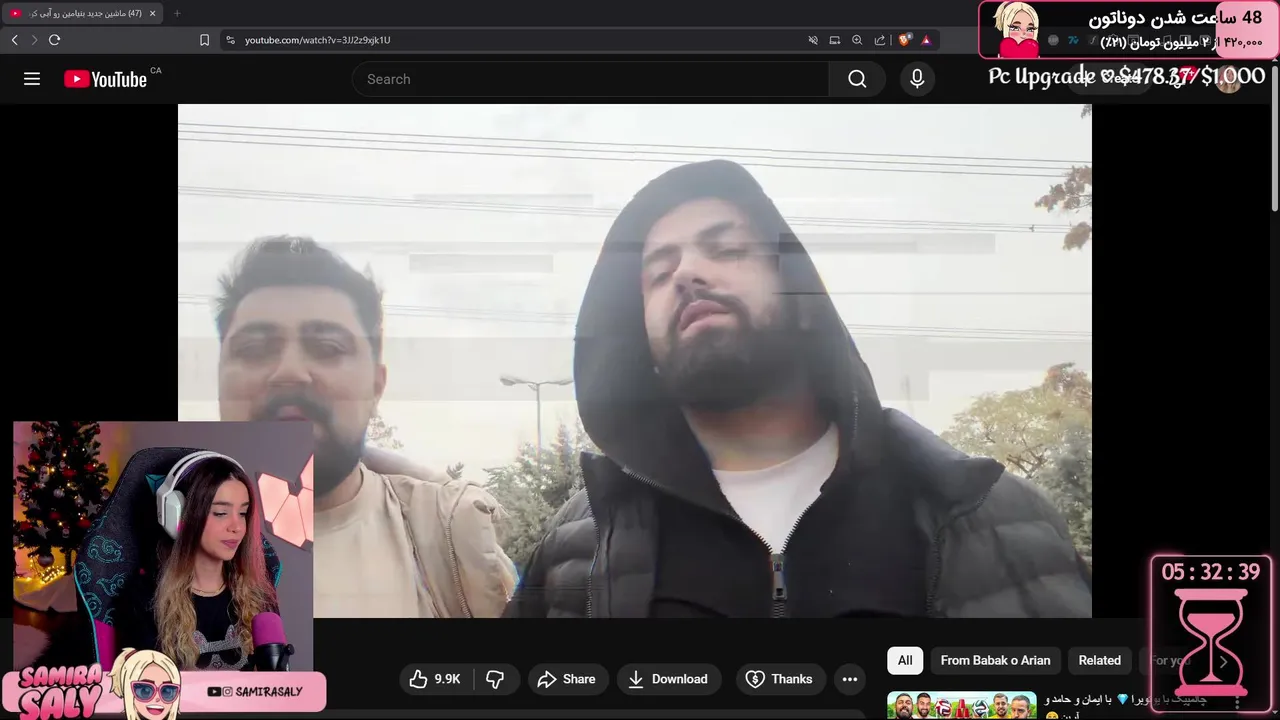Image resolution: width=1280 pixels, height=720 pixels.
Task: Open the Brave Rewards triangle icon
Action: point(926,40)
